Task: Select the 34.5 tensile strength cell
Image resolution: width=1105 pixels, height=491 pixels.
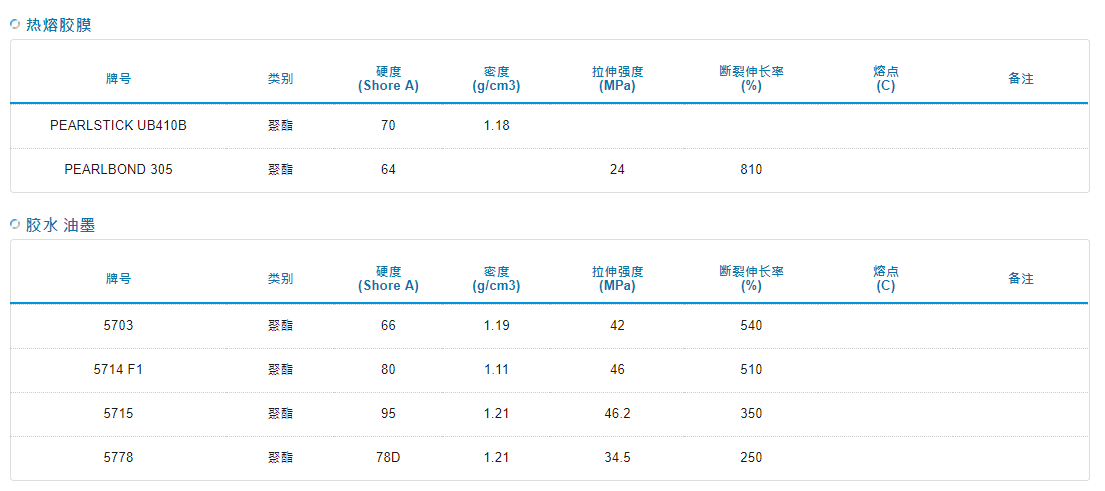Action: coord(617,458)
